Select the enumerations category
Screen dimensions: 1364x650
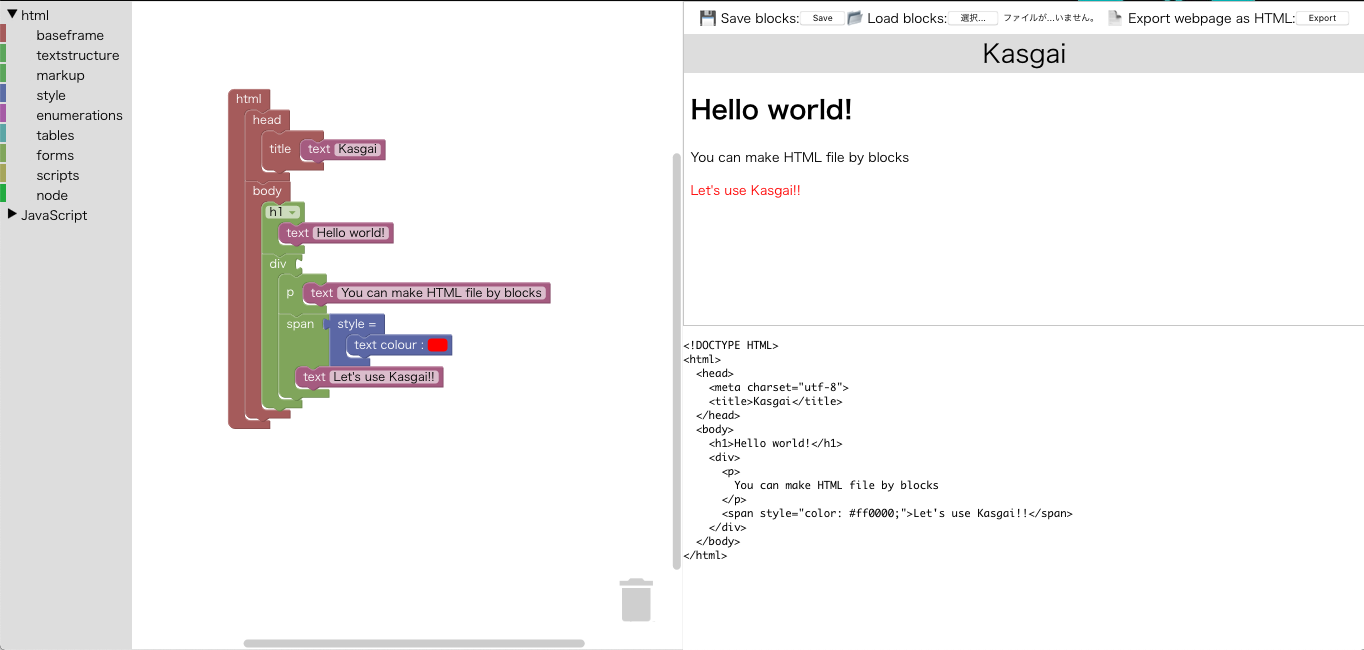coord(79,115)
